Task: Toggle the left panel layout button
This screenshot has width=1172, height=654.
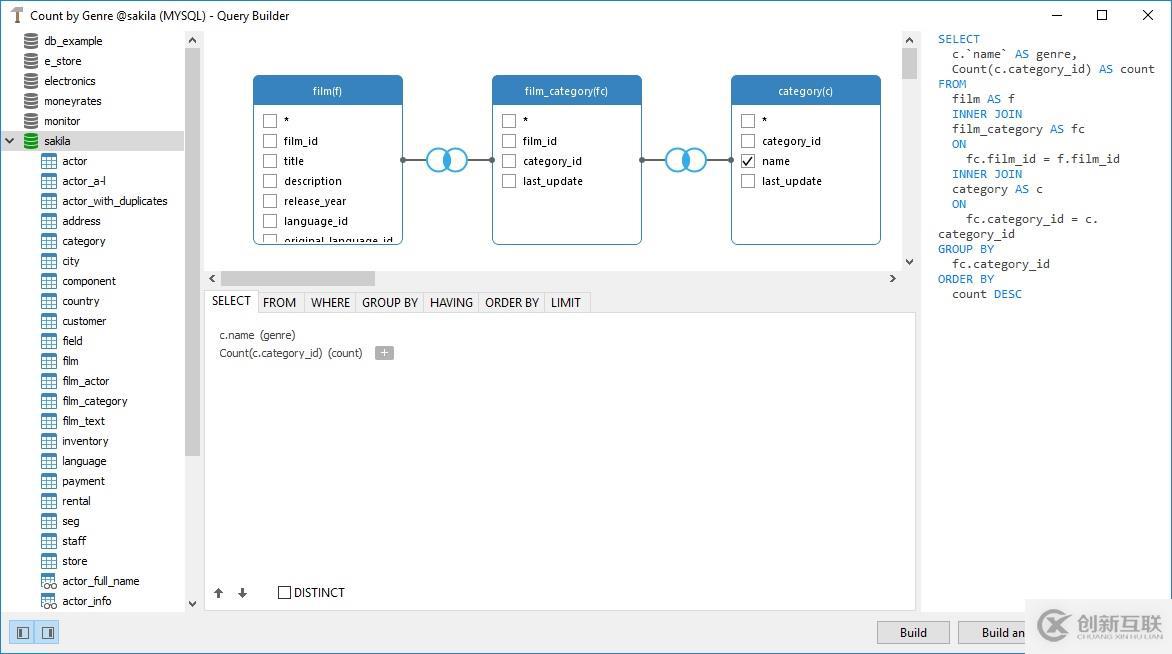Action: [23, 633]
